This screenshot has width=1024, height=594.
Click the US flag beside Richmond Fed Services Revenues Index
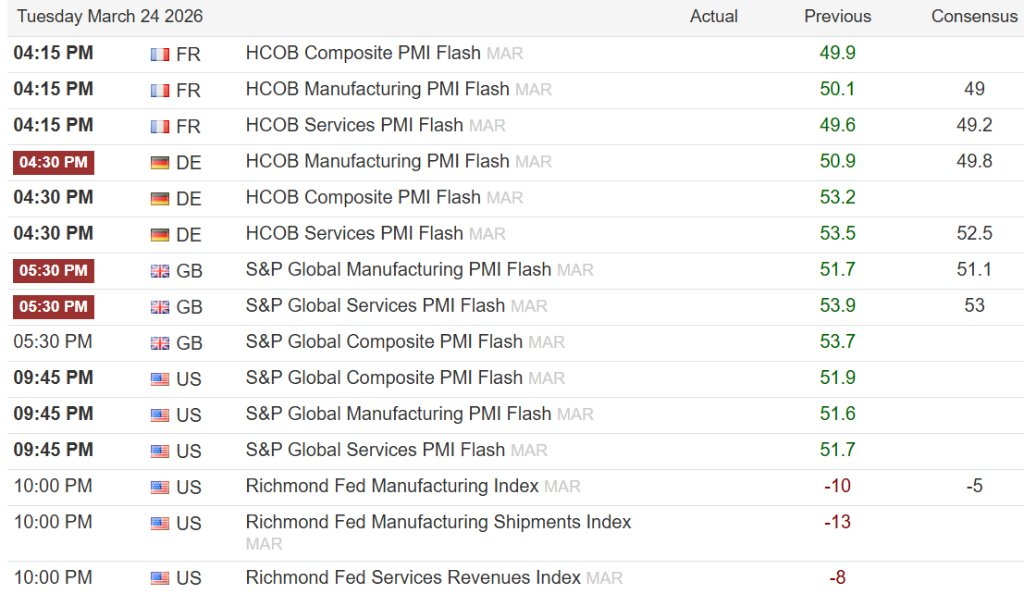click(x=160, y=578)
